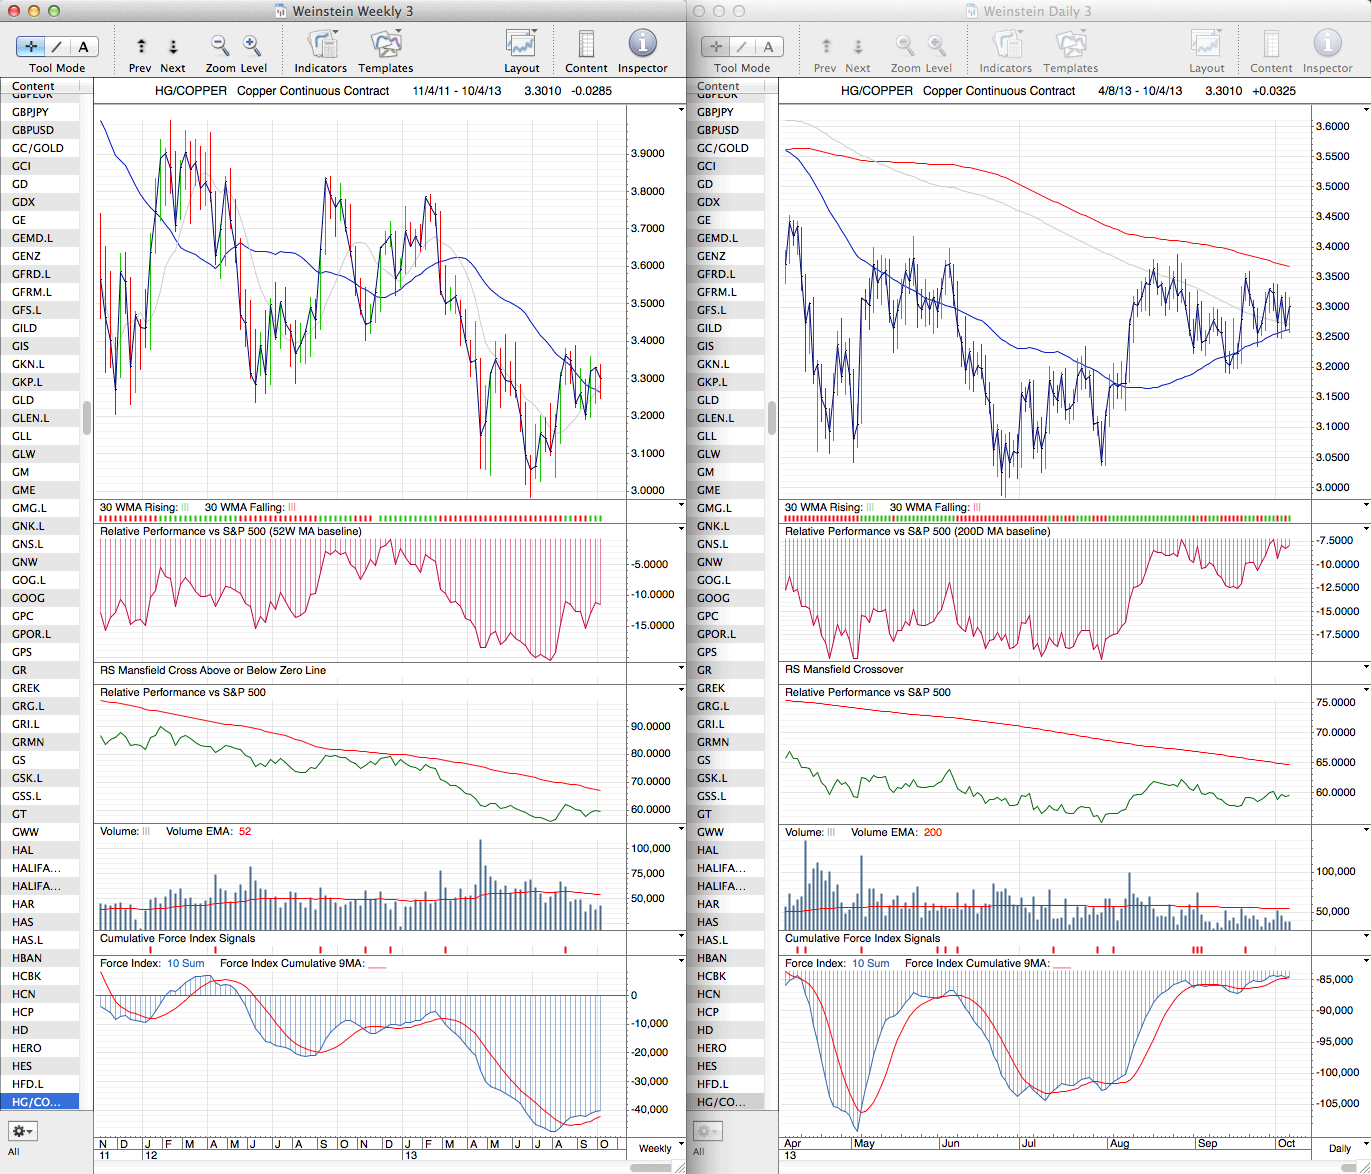Expand the Templates dropdown in Weekly window
Image resolution: width=1371 pixels, height=1174 pixels.
pos(386,45)
